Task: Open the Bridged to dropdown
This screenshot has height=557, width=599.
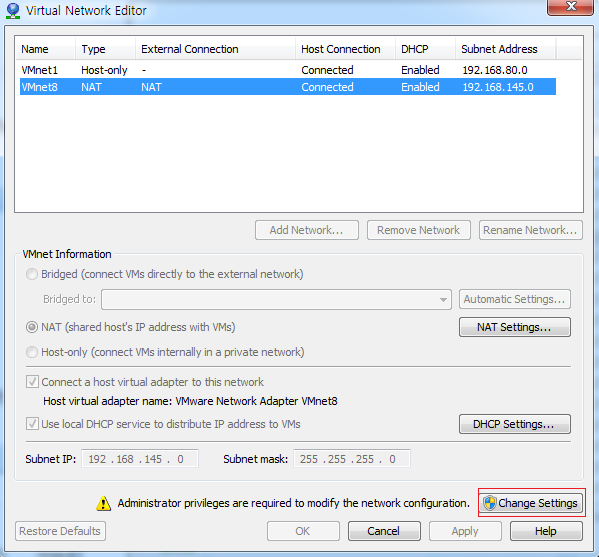Action: click(276, 299)
